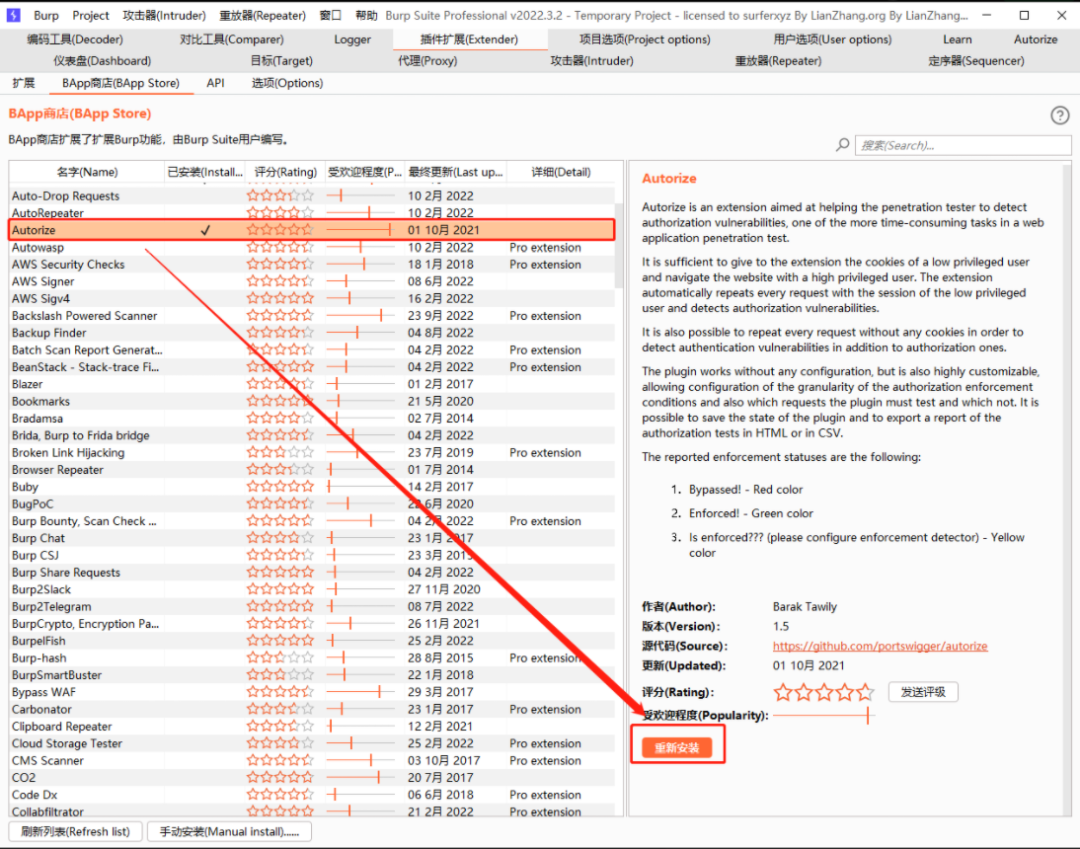Select the CMS Scanner row
The width and height of the screenshot is (1080, 849).
[312, 760]
